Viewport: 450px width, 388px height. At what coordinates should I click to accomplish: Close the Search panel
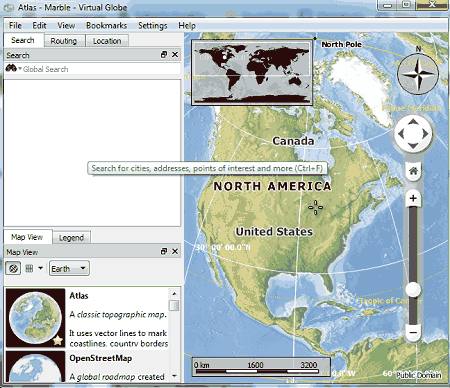pos(175,54)
